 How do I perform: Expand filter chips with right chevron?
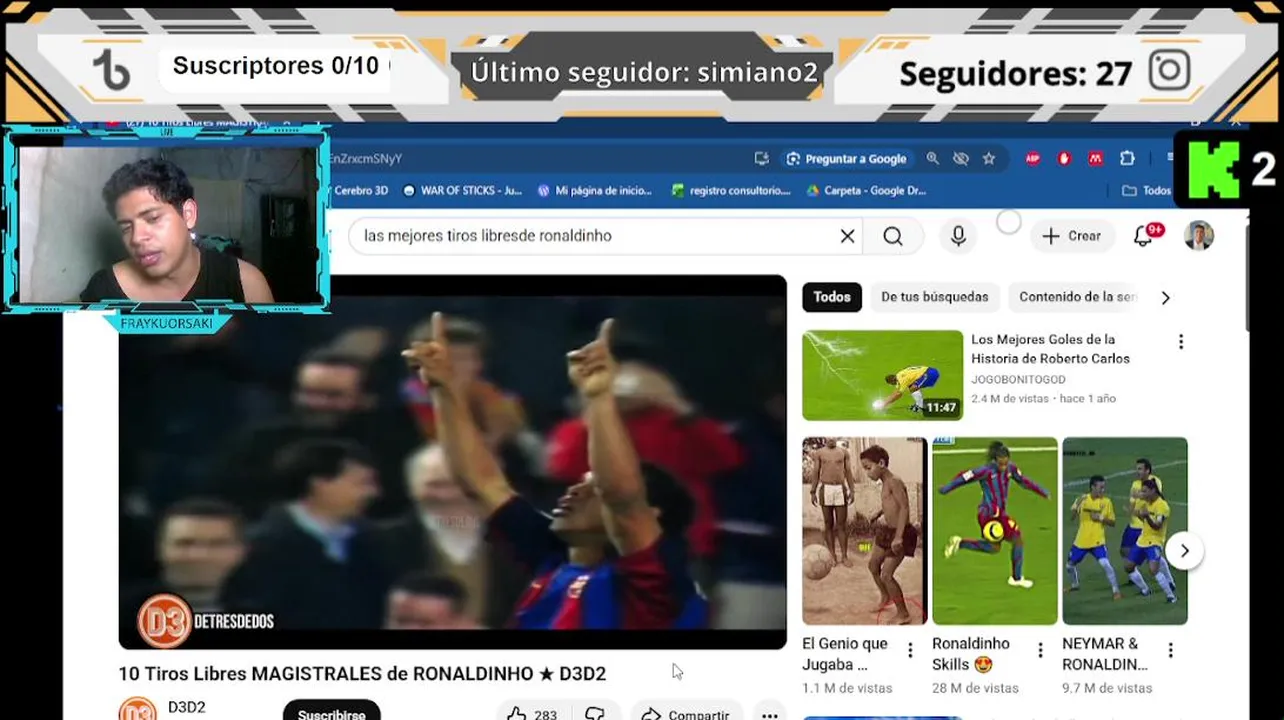tap(1165, 297)
